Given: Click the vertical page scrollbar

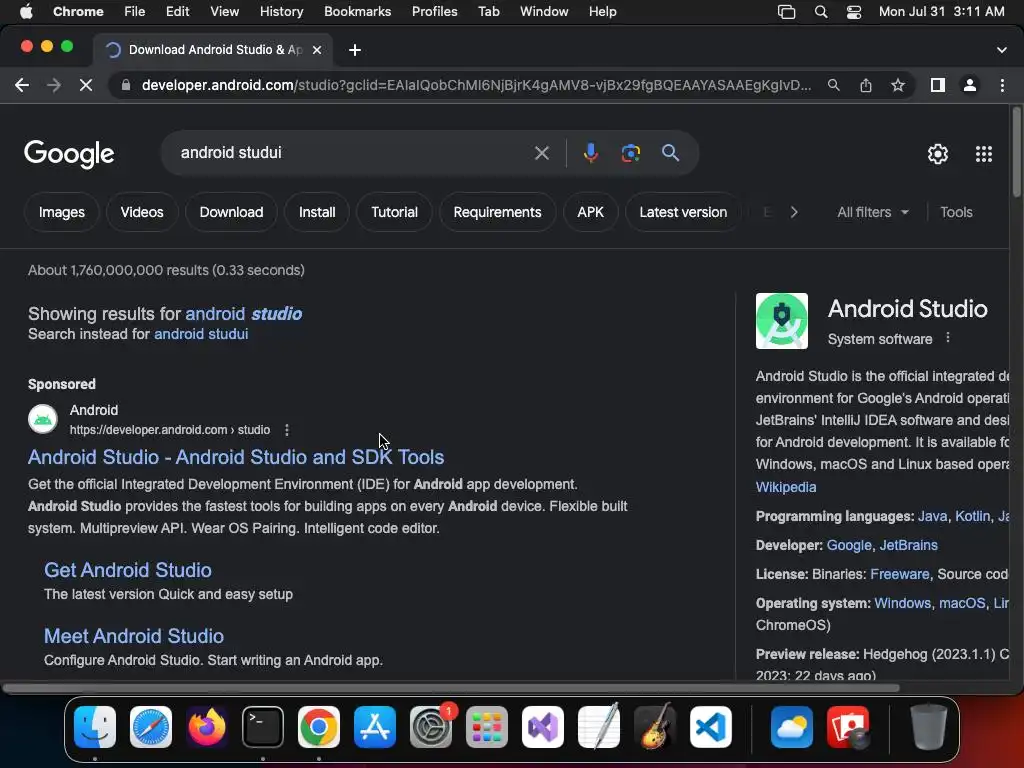Looking at the screenshot, I should (1016, 152).
